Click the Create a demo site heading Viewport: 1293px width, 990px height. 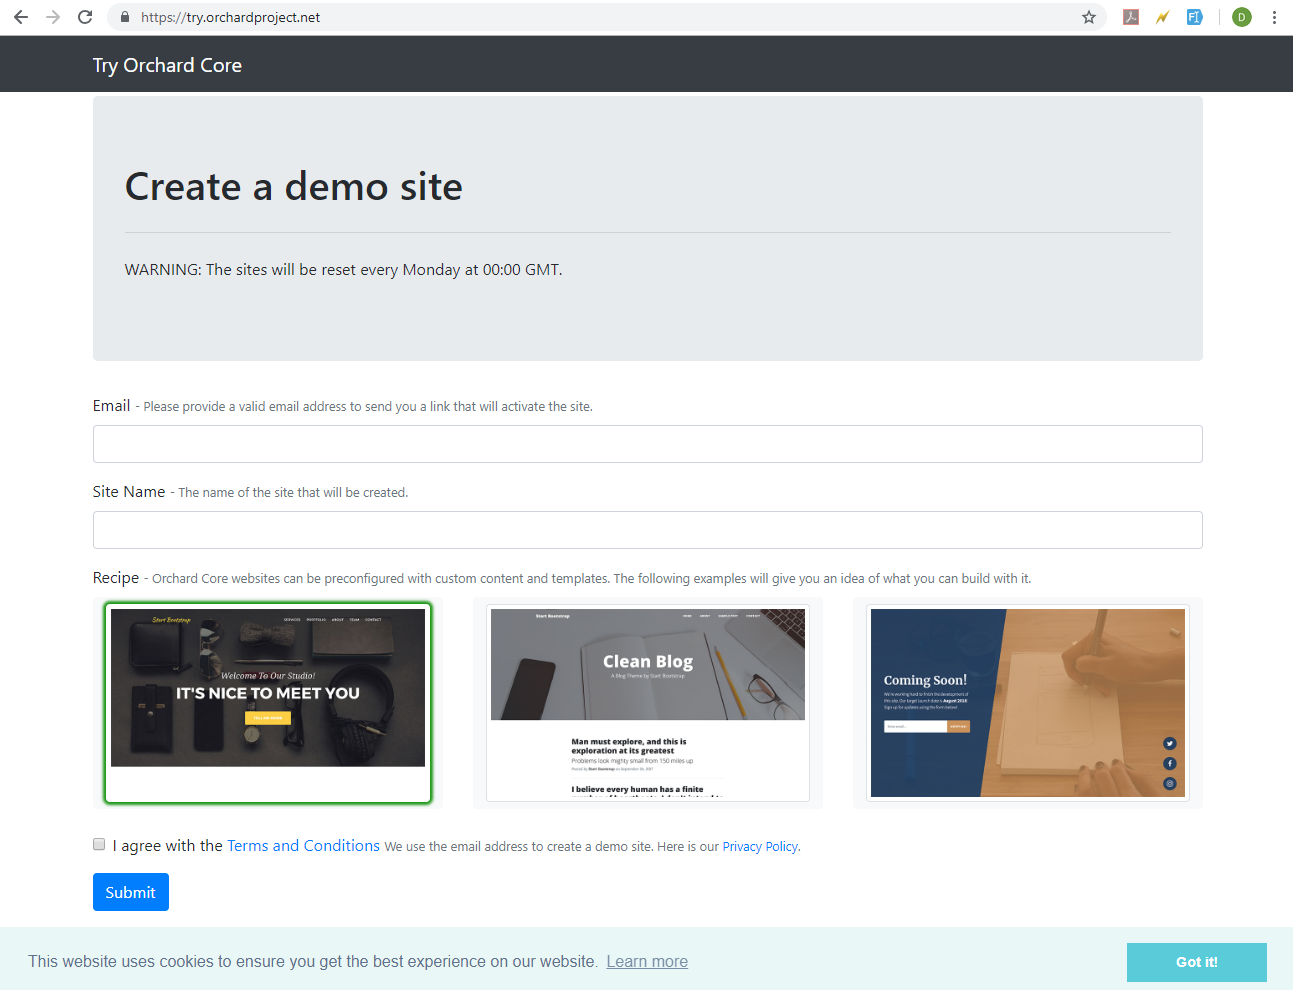point(294,187)
